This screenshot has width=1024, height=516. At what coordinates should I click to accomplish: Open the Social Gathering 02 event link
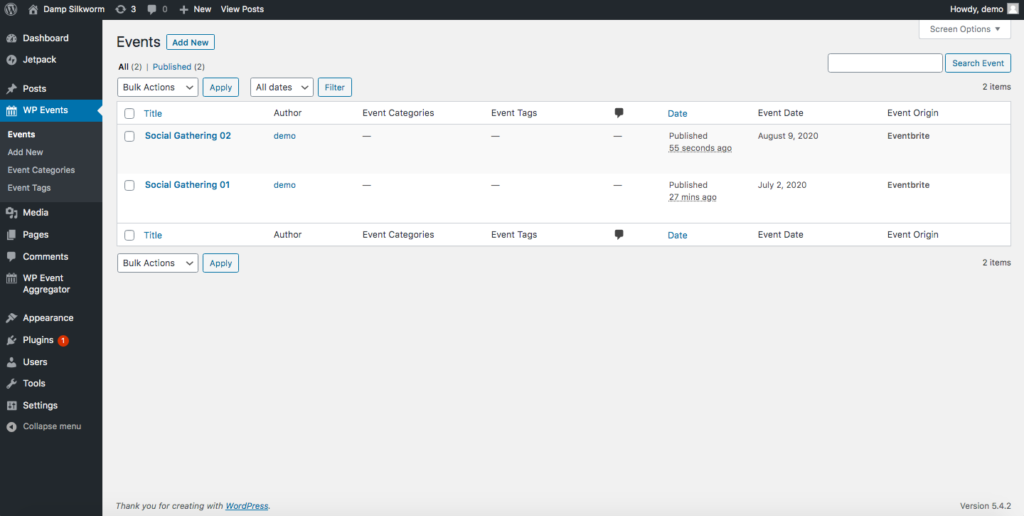(188, 136)
